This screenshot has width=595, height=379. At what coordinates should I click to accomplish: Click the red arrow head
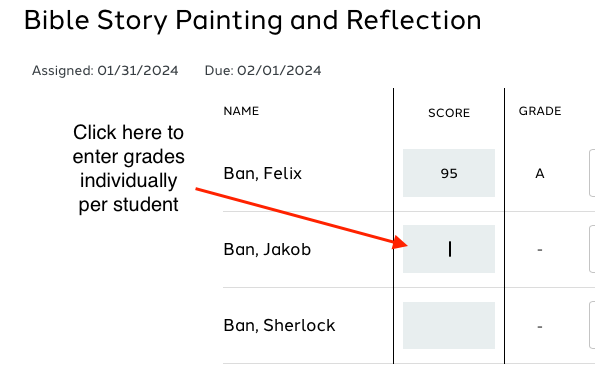400,242
